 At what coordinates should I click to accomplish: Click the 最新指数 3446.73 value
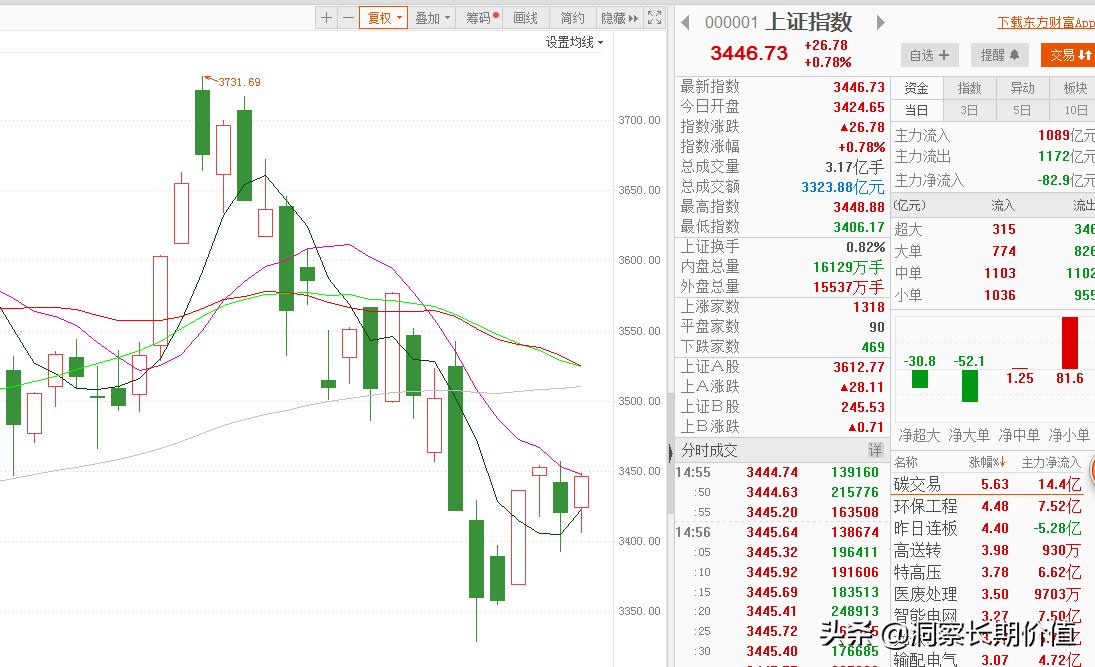(x=858, y=87)
